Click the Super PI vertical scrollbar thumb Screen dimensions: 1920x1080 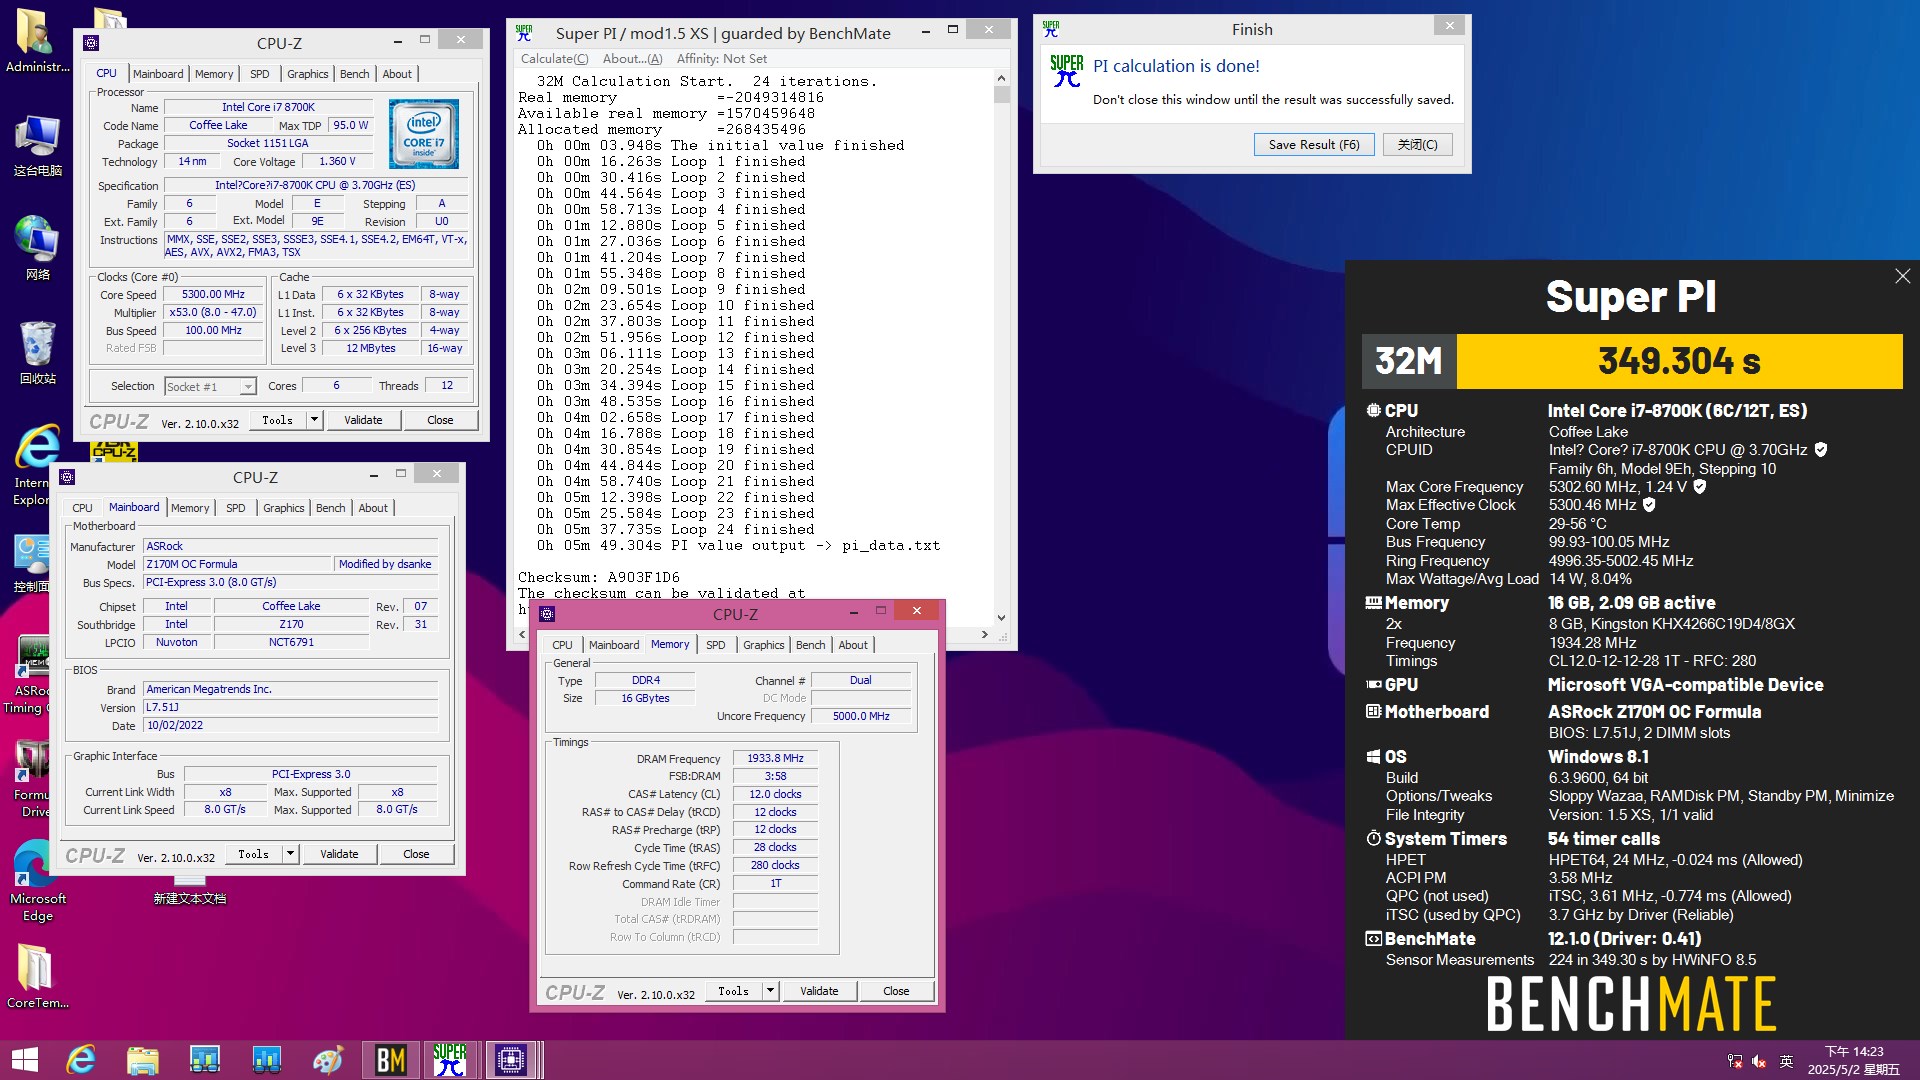[x=1002, y=95]
